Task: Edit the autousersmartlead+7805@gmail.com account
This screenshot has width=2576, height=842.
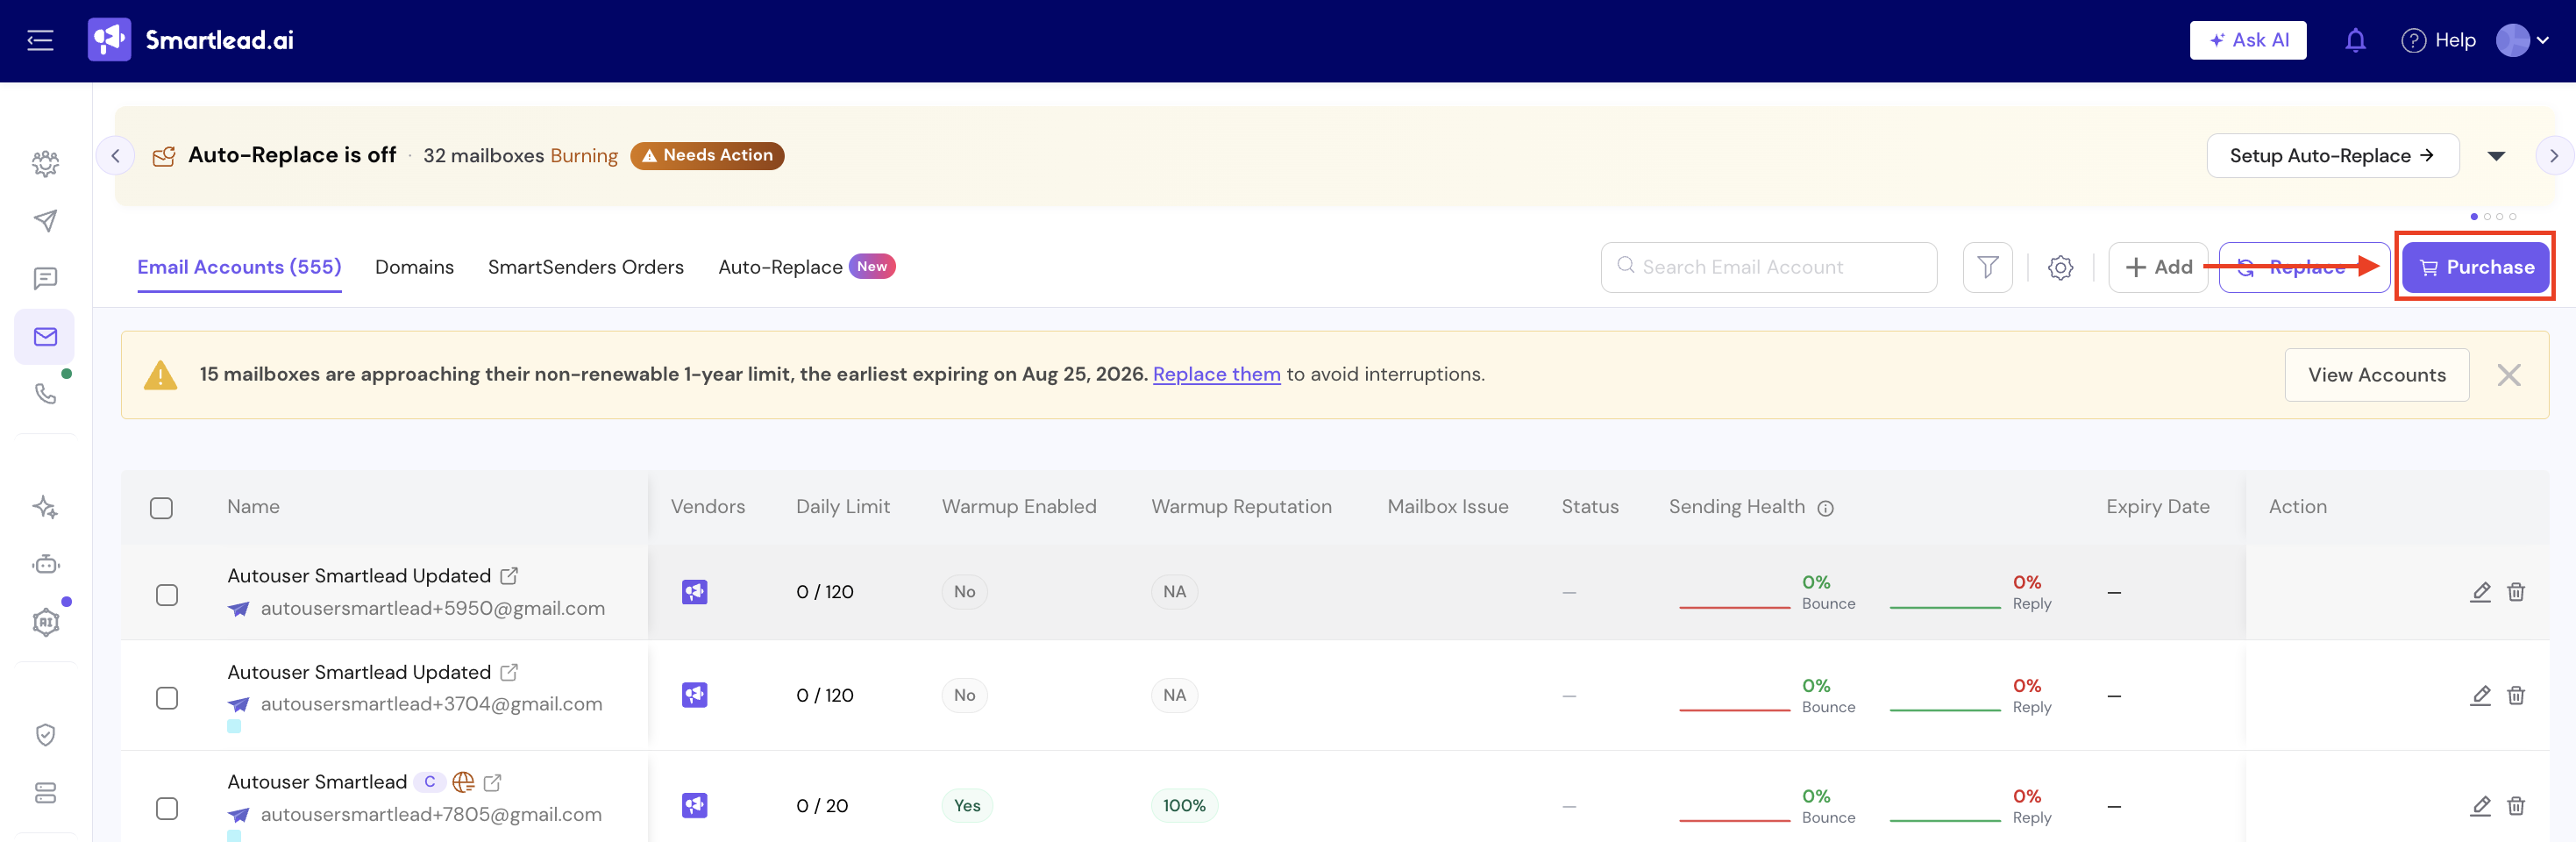Action: click(x=2480, y=805)
